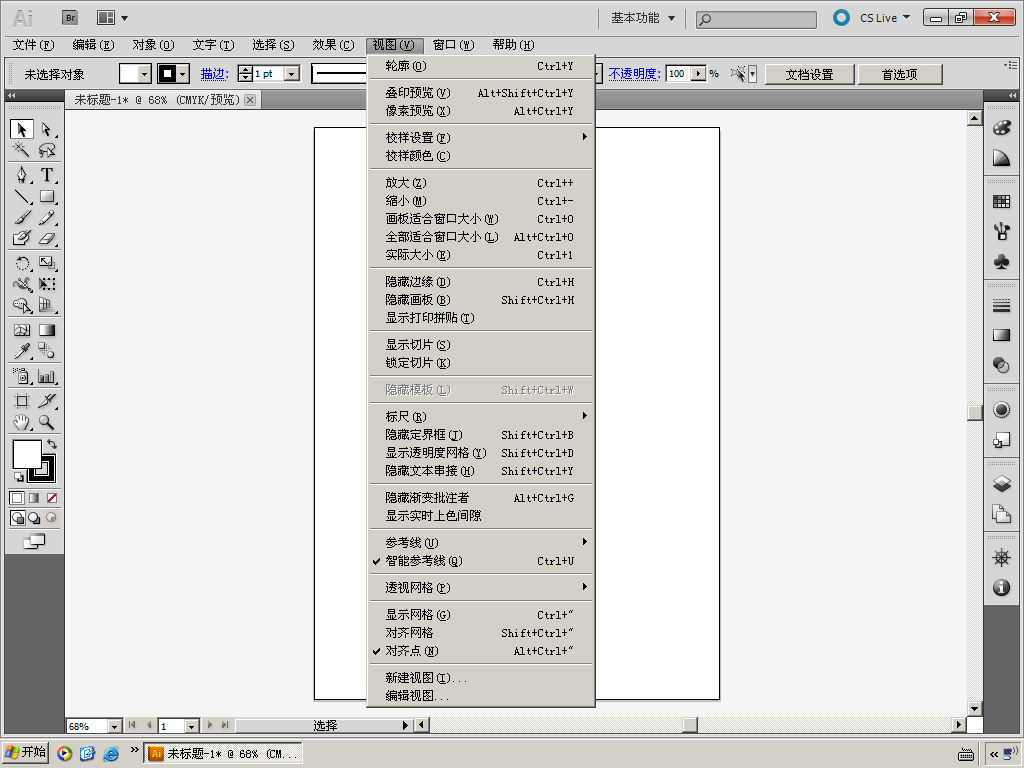Click the CS Live button
Image resolution: width=1024 pixels, height=768 pixels.
(x=871, y=18)
